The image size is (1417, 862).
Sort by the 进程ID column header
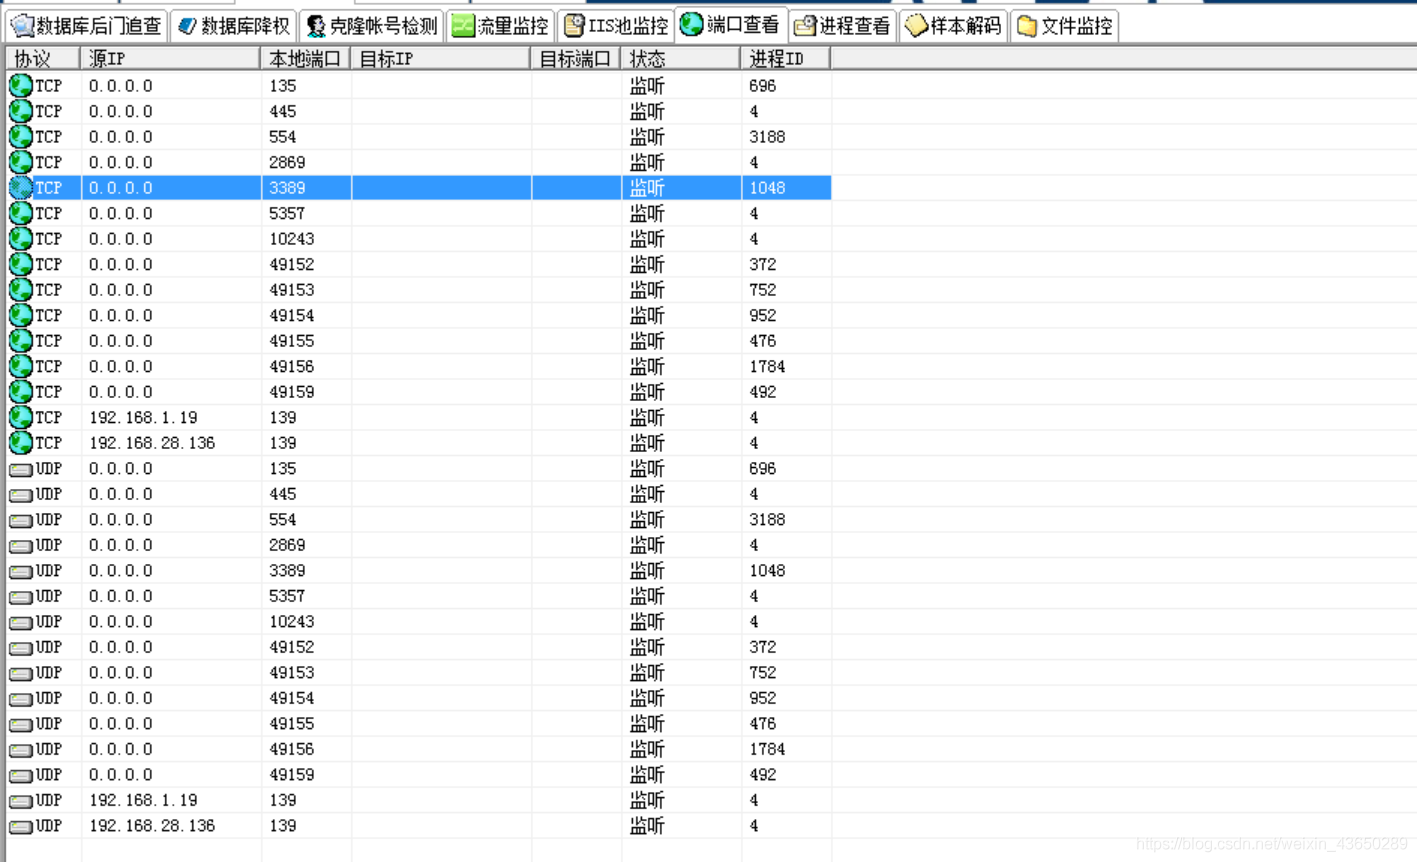point(786,59)
